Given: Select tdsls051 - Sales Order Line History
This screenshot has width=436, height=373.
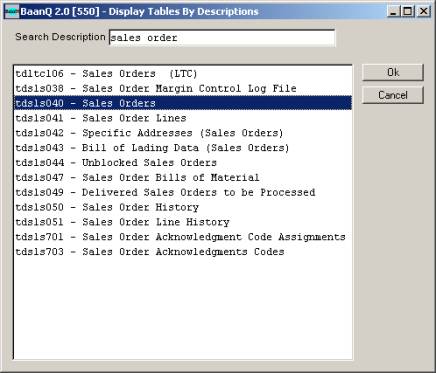Looking at the screenshot, I should [x=183, y=222].
